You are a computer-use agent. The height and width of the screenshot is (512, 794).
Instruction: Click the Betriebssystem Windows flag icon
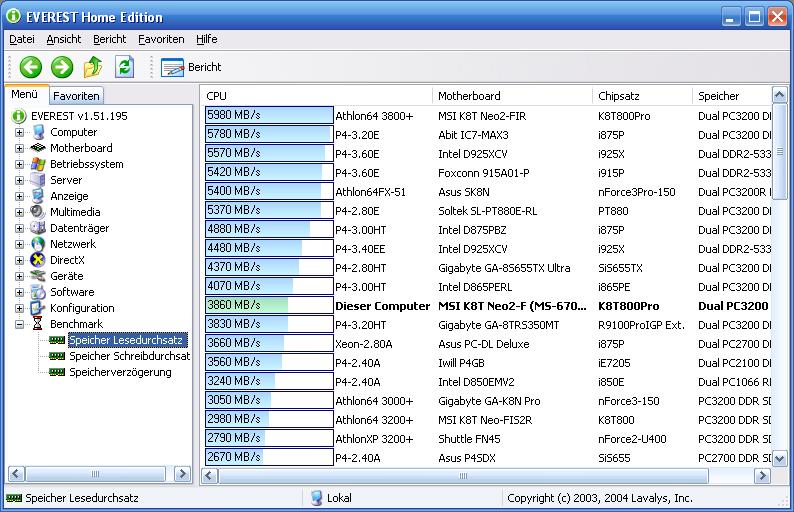point(38,164)
